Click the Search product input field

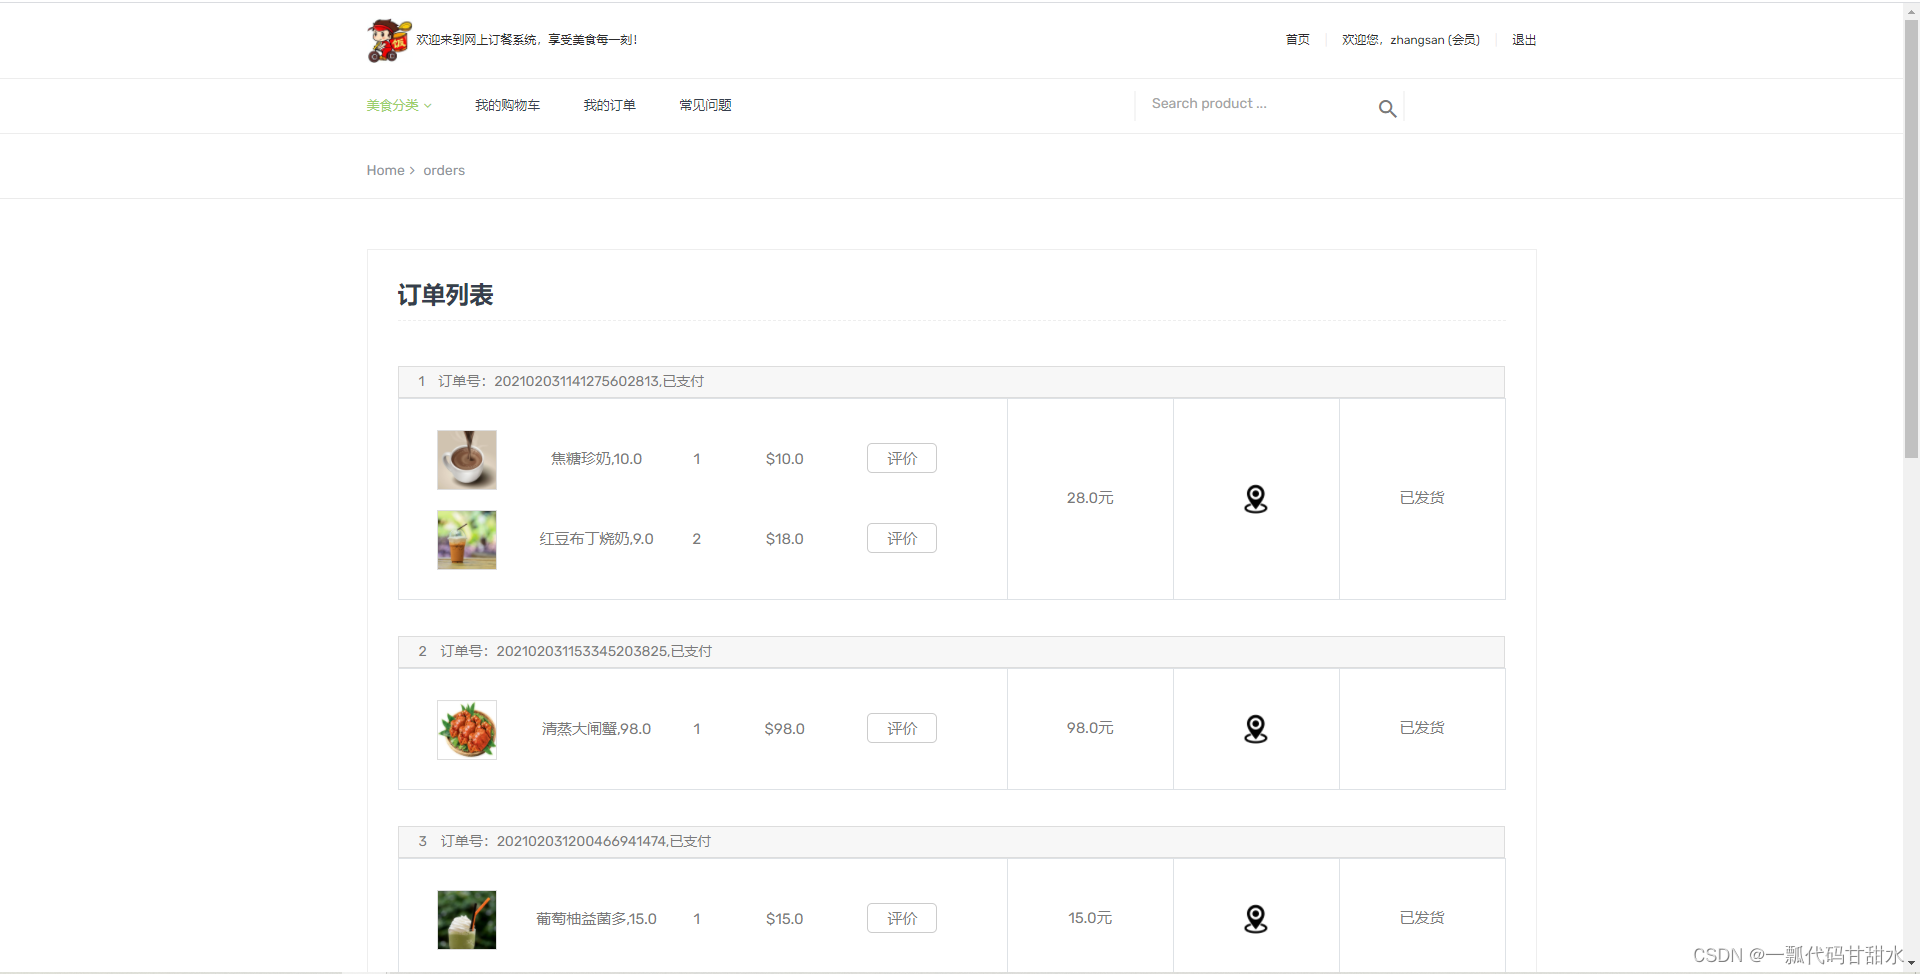pyautogui.click(x=1255, y=104)
